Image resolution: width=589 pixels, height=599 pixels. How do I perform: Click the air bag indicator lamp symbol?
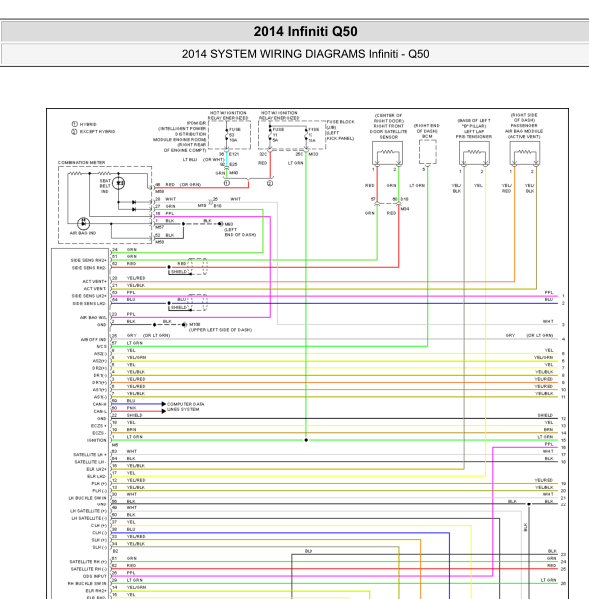[83, 223]
